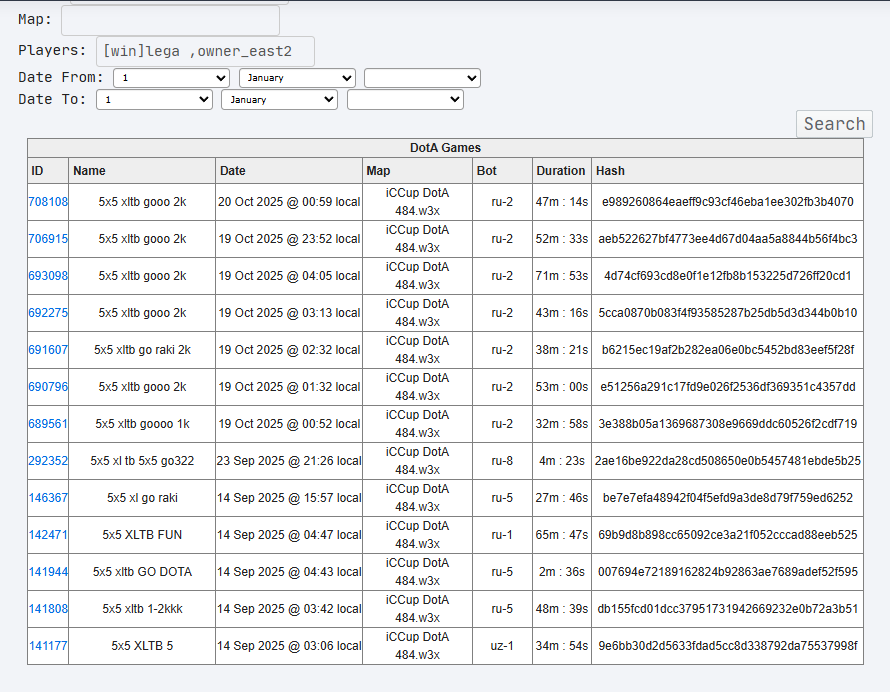Focus the Map input field
Image resolution: width=890 pixels, height=692 pixels.
[x=170, y=20]
